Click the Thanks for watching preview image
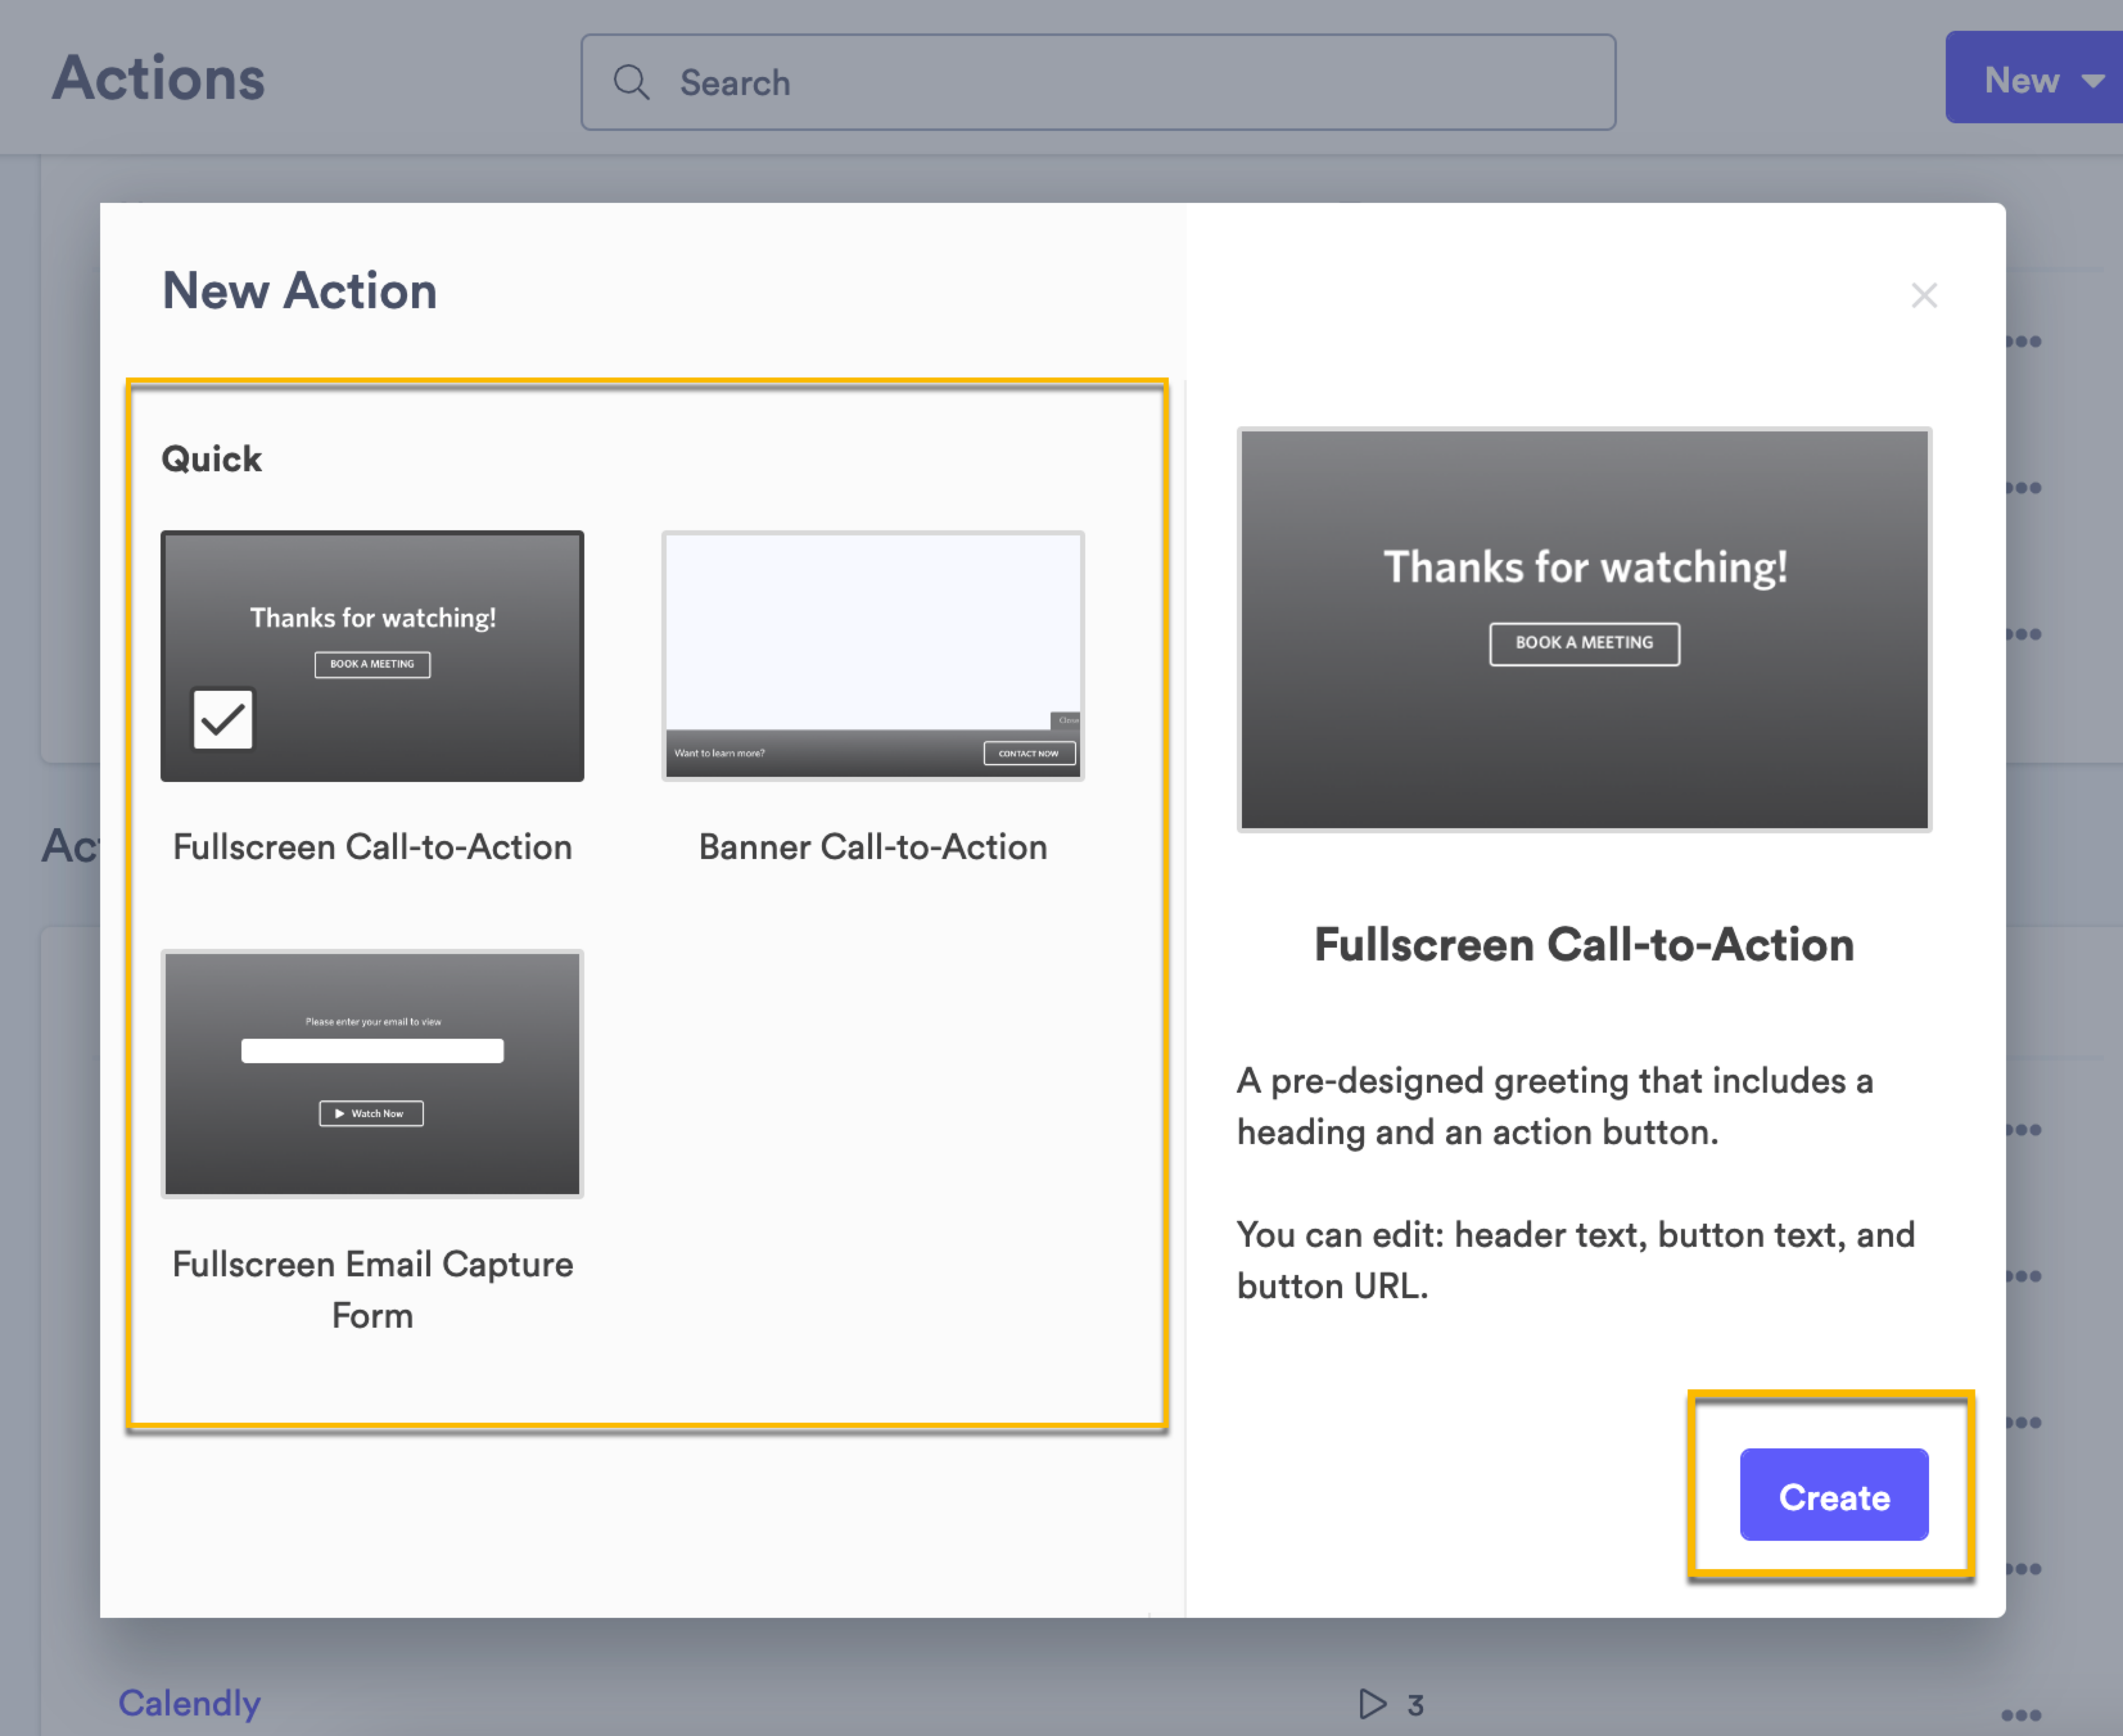This screenshot has height=1736, width=2123. [1585, 629]
